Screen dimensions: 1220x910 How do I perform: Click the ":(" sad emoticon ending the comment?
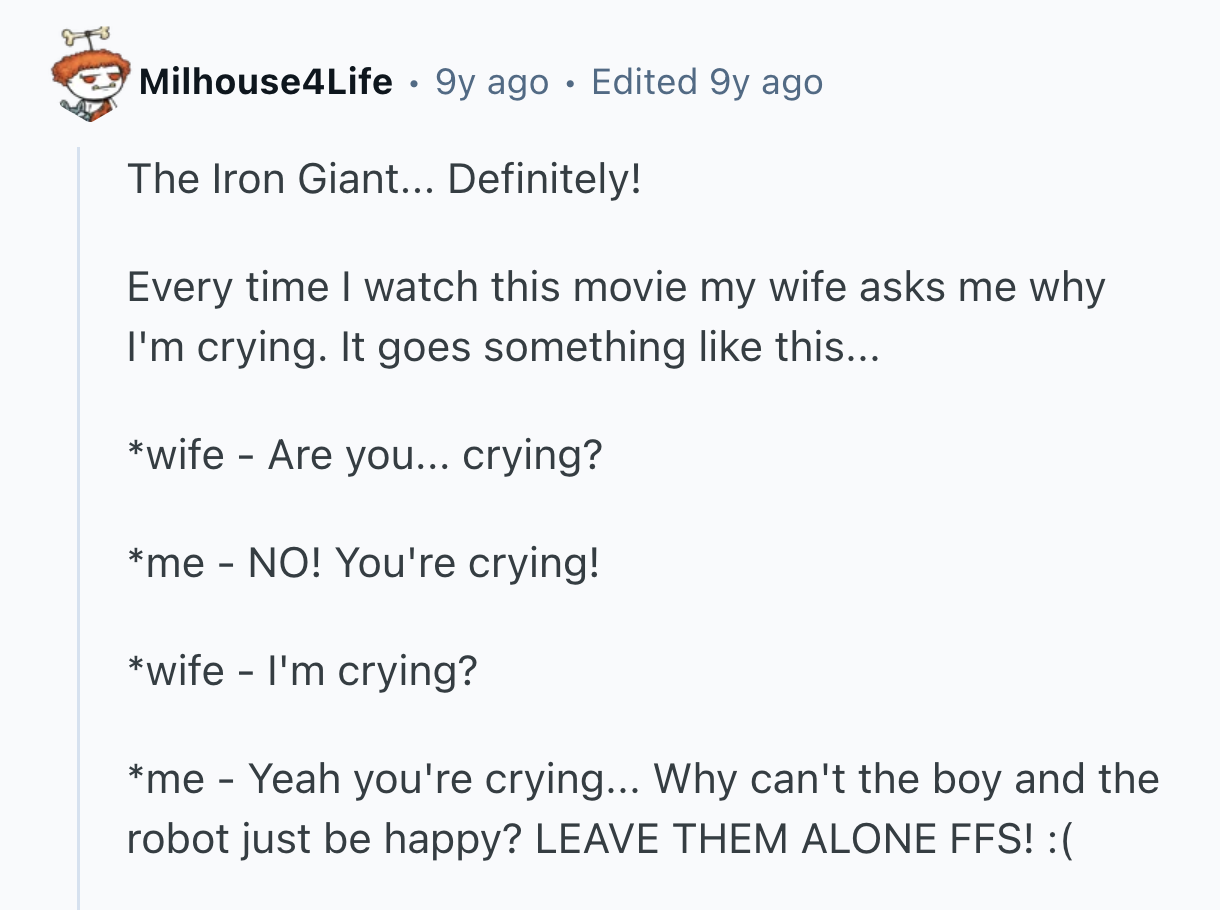1063,838
